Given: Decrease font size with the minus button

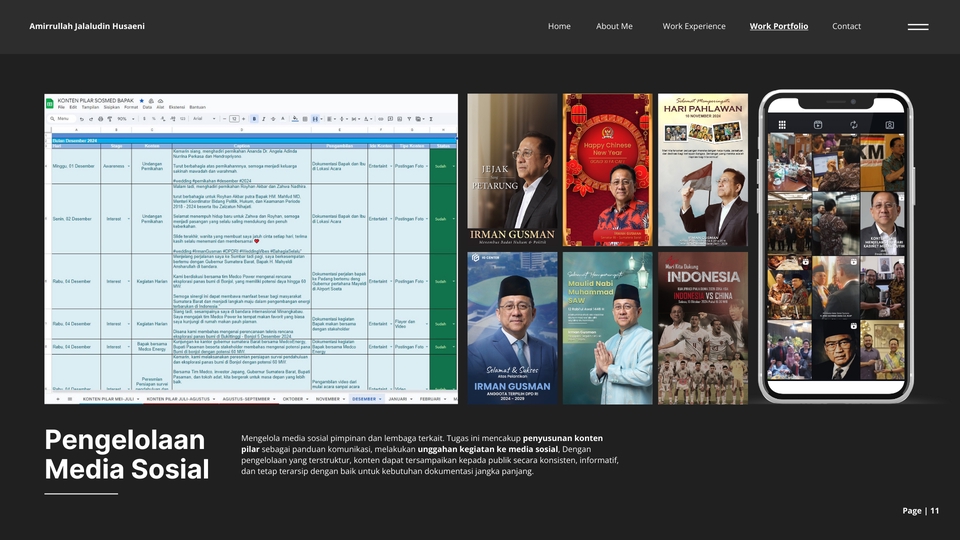Looking at the screenshot, I should coord(225,119).
